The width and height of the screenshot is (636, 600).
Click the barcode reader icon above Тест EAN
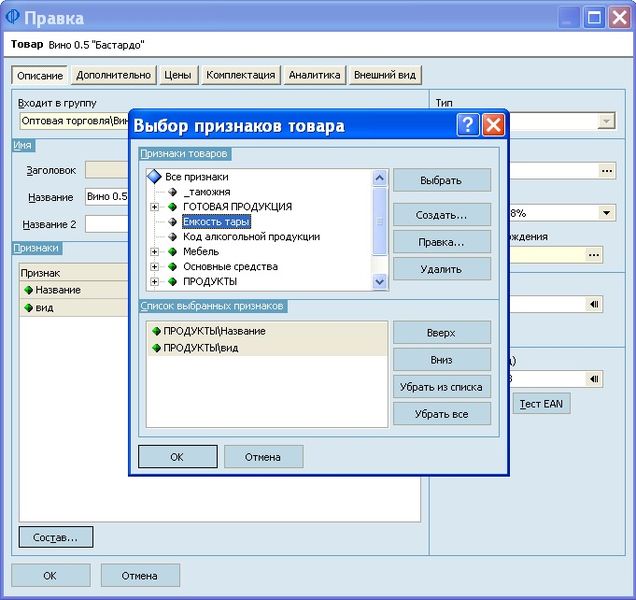coord(594,379)
